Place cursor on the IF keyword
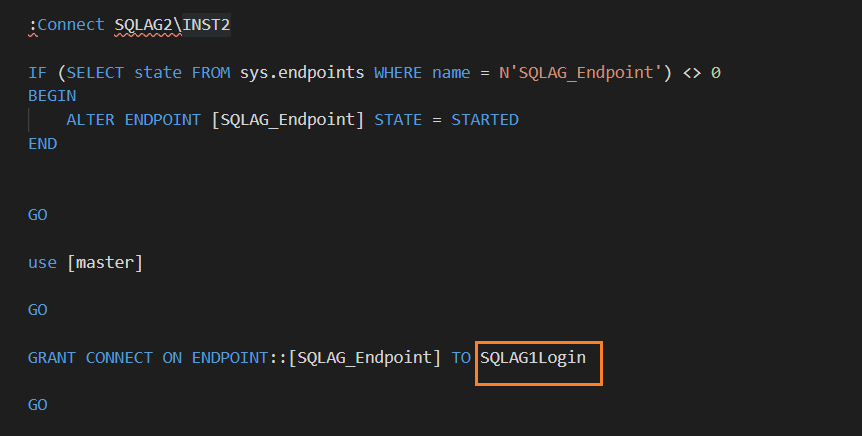This screenshot has width=862, height=436. (37, 73)
